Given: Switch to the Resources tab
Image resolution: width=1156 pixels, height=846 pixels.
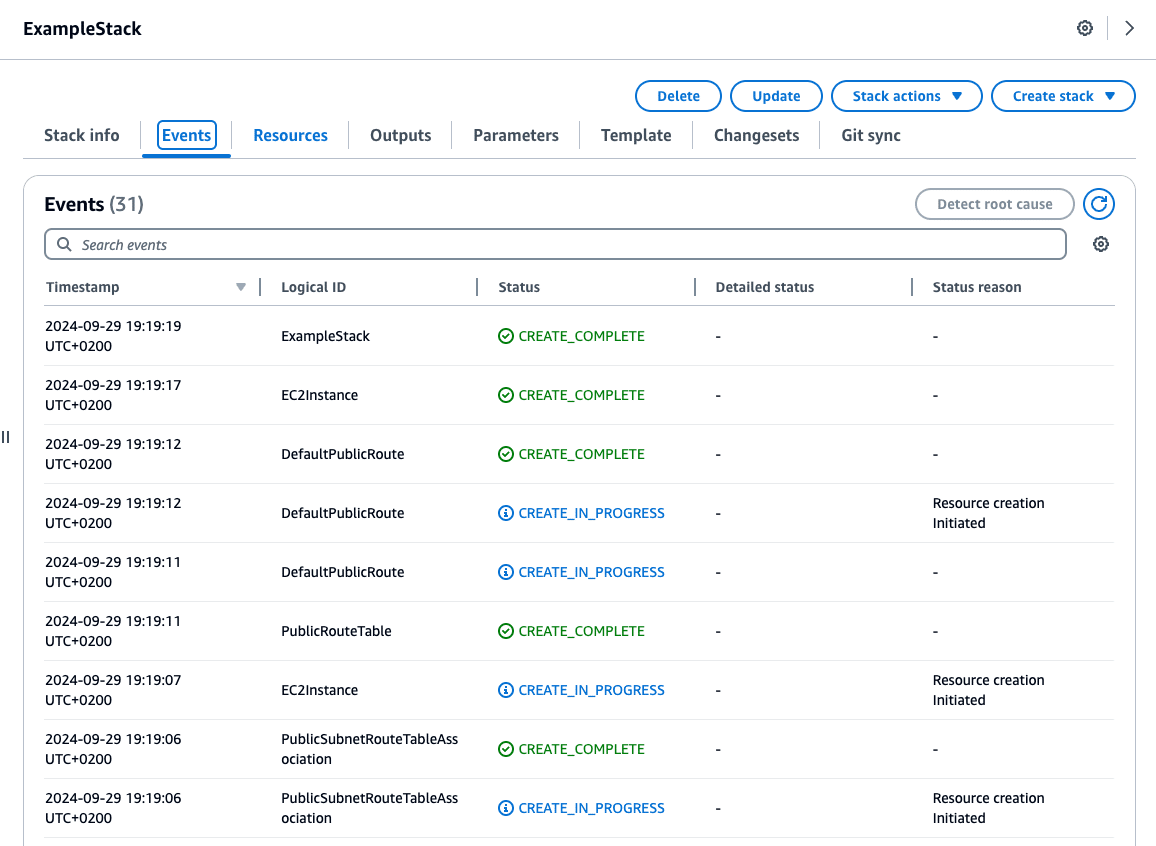Looking at the screenshot, I should pos(290,135).
